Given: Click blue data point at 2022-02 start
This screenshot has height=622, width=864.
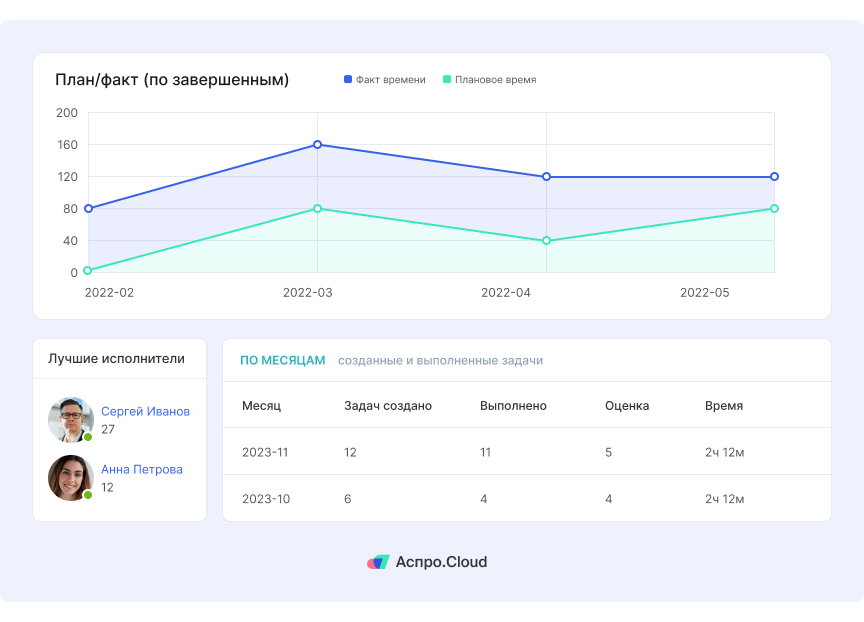Looking at the screenshot, I should 88,209.
